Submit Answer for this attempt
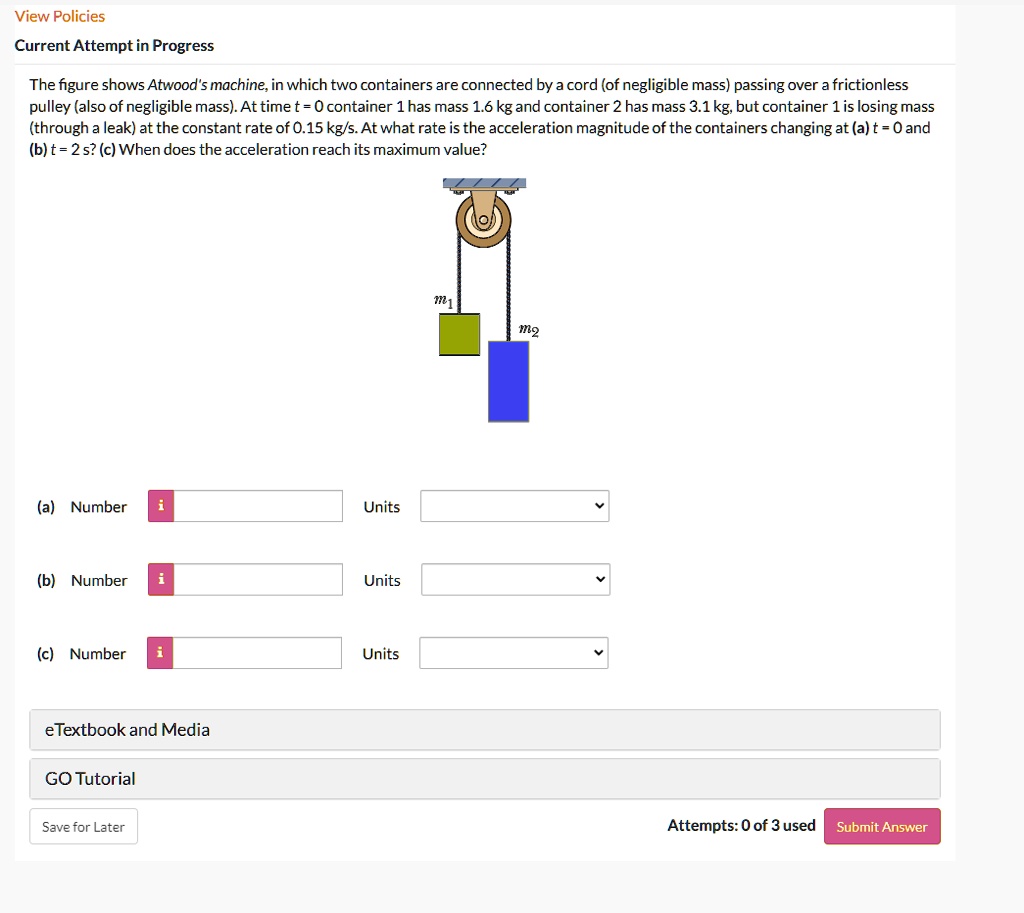 (x=882, y=826)
